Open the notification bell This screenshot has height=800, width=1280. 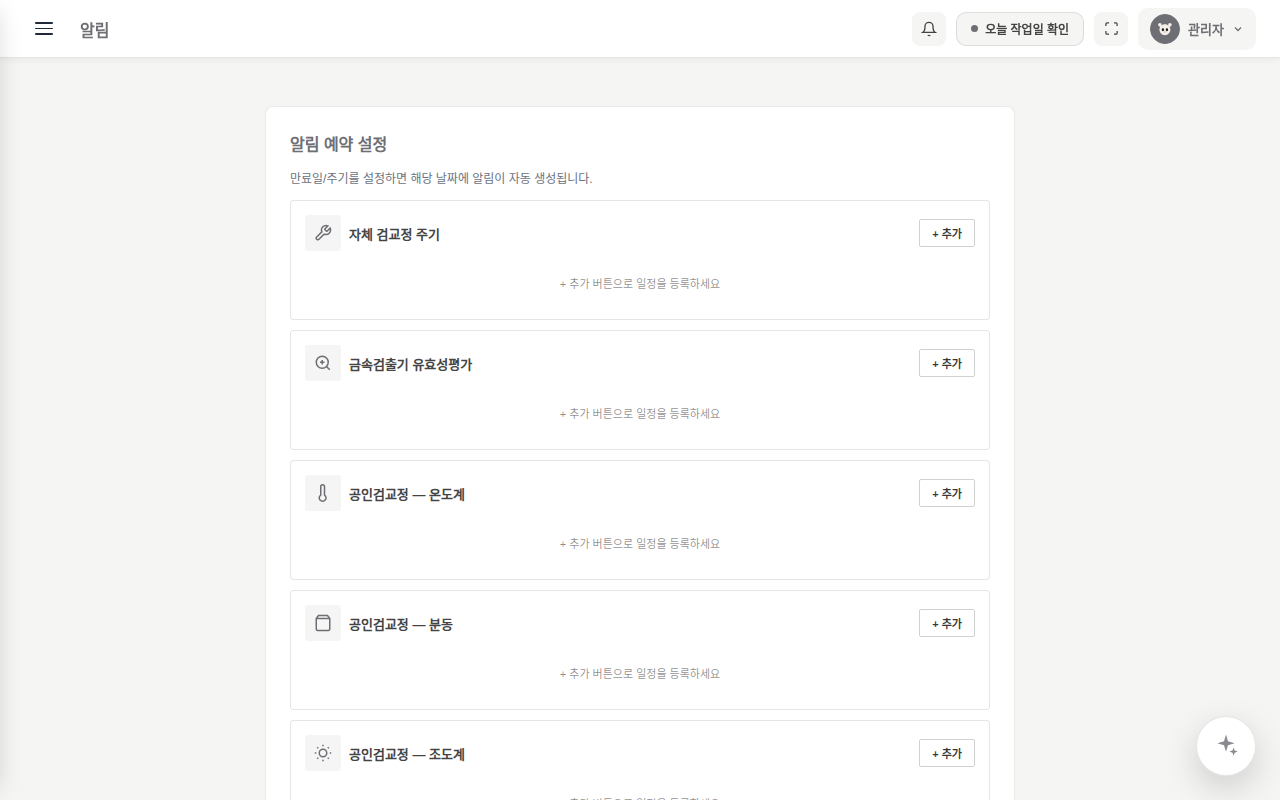pos(929,29)
